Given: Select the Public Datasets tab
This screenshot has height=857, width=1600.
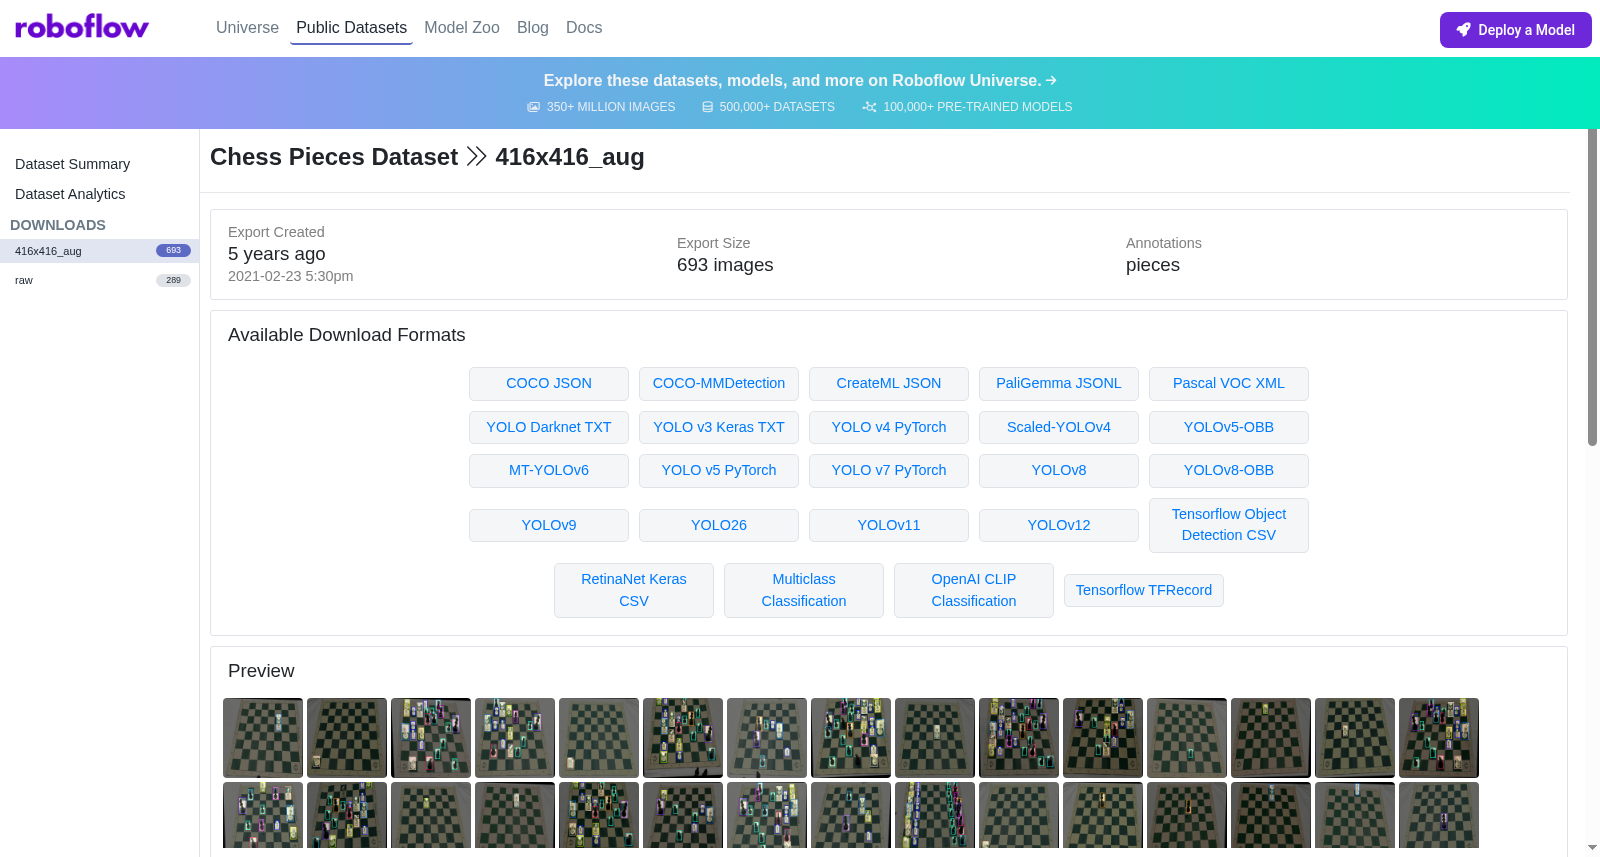Looking at the screenshot, I should [351, 28].
